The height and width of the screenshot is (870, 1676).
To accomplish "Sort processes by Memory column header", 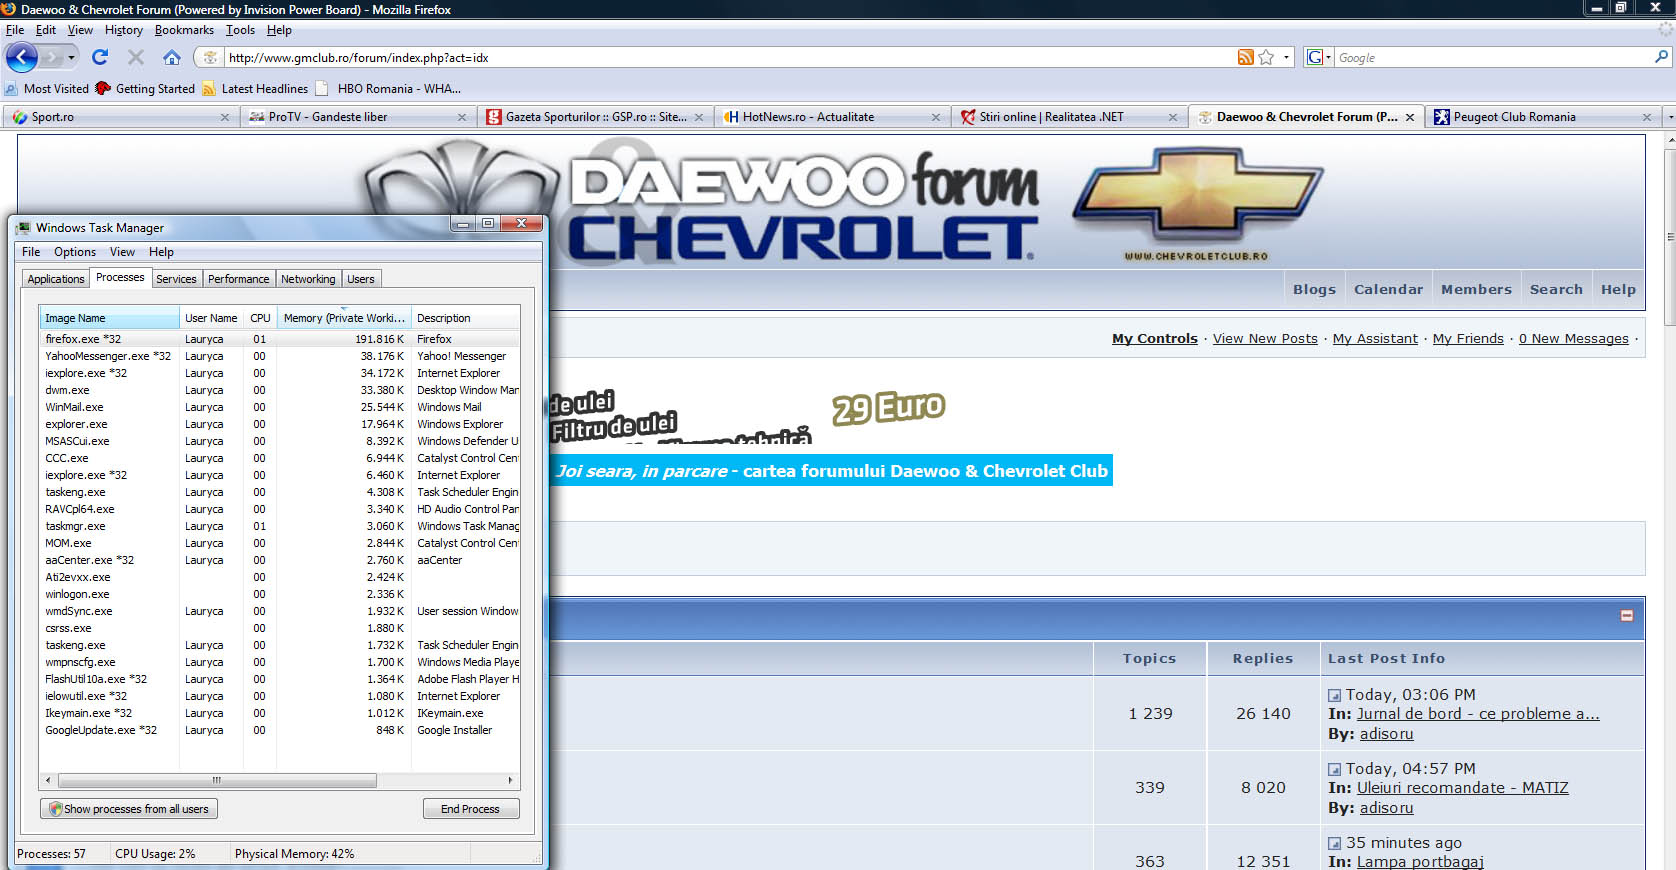I will pyautogui.click(x=344, y=318).
